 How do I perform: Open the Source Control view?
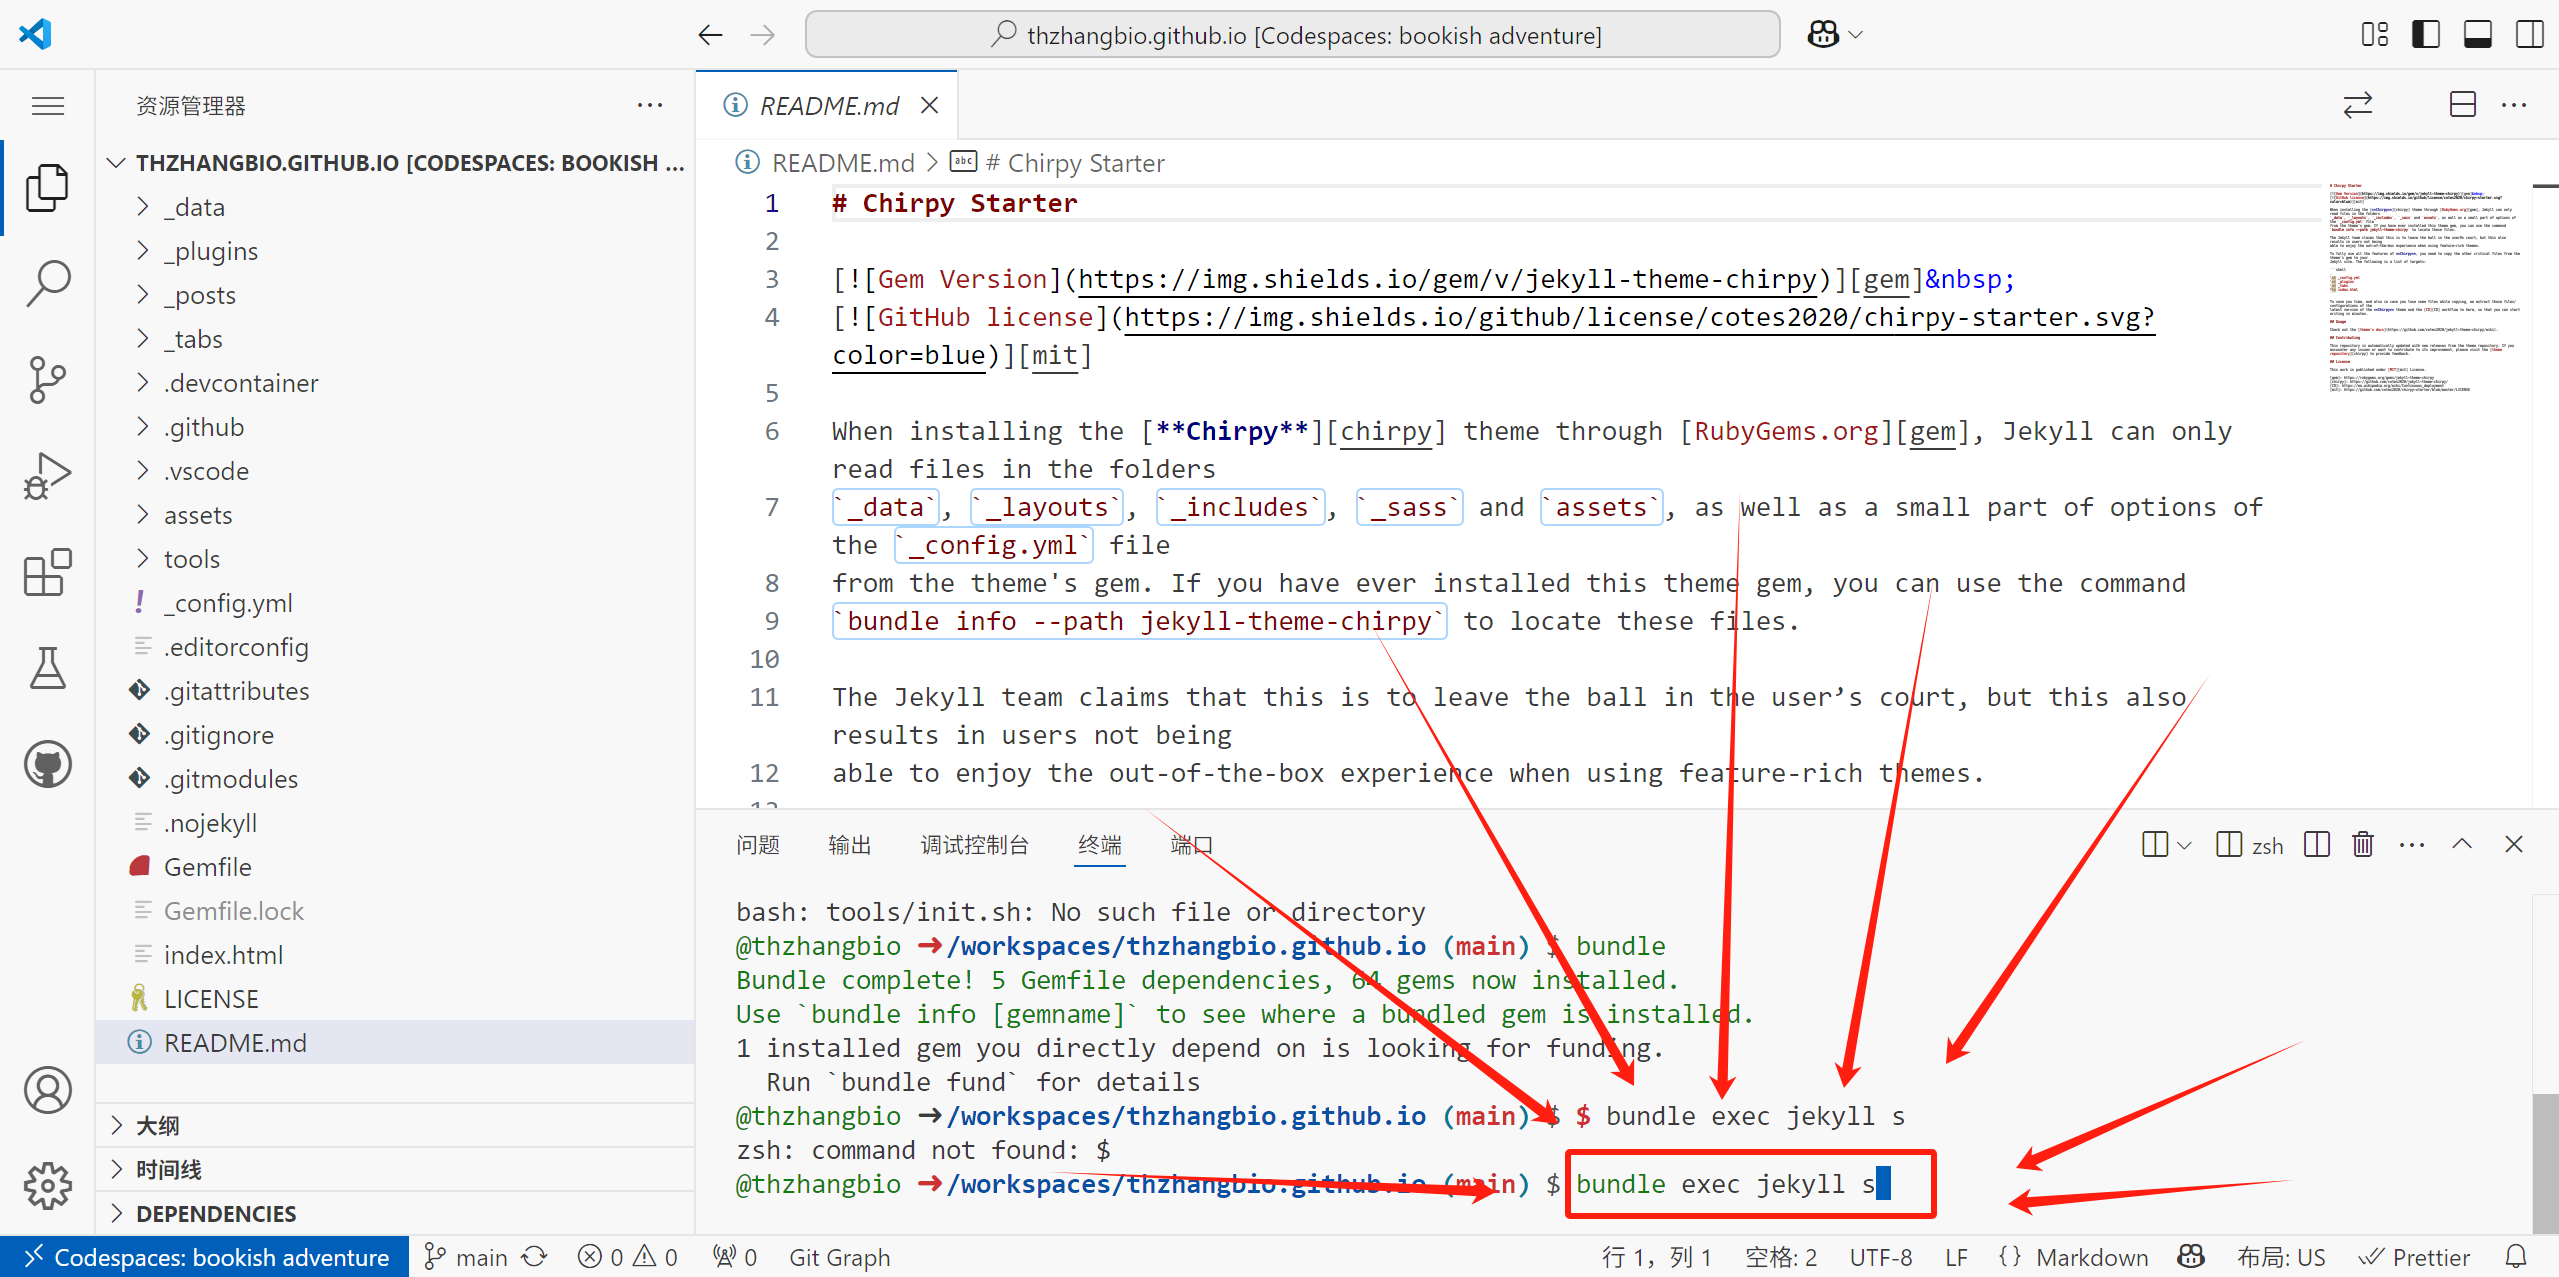click(x=47, y=379)
